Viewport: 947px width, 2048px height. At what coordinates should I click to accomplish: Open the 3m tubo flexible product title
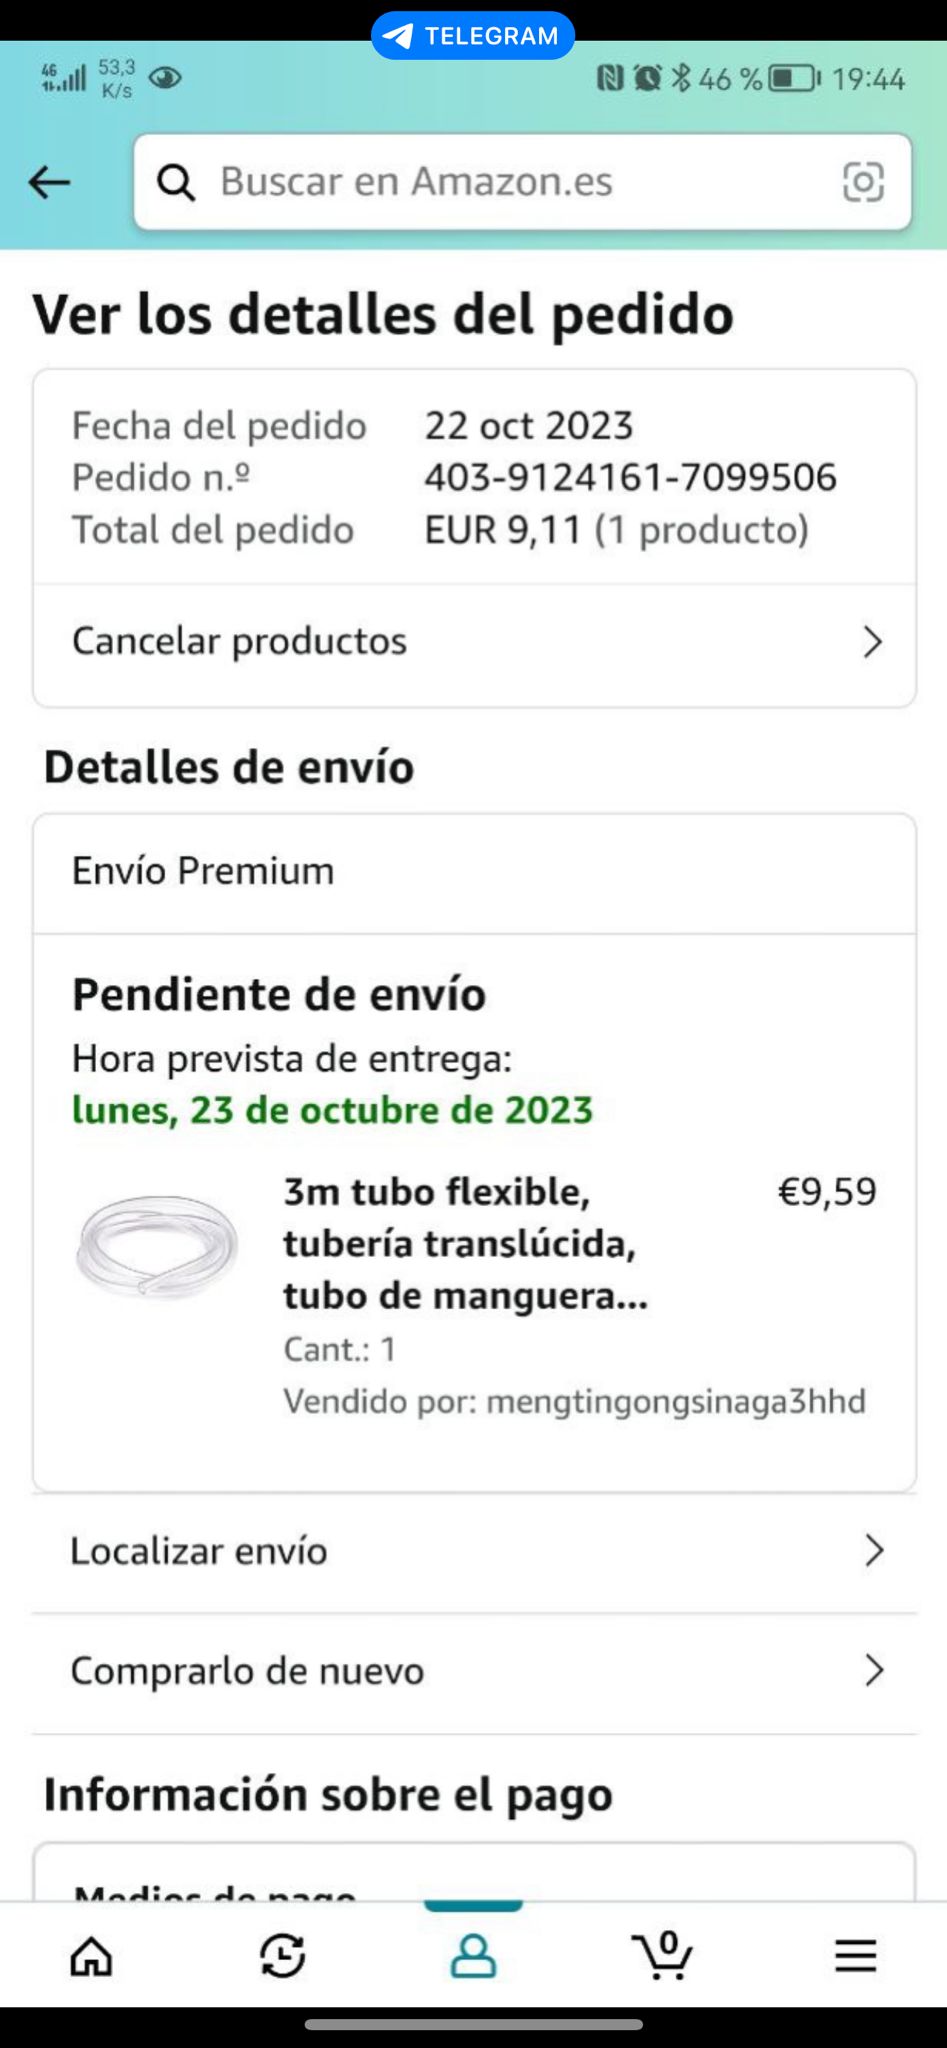pyautogui.click(x=466, y=1243)
